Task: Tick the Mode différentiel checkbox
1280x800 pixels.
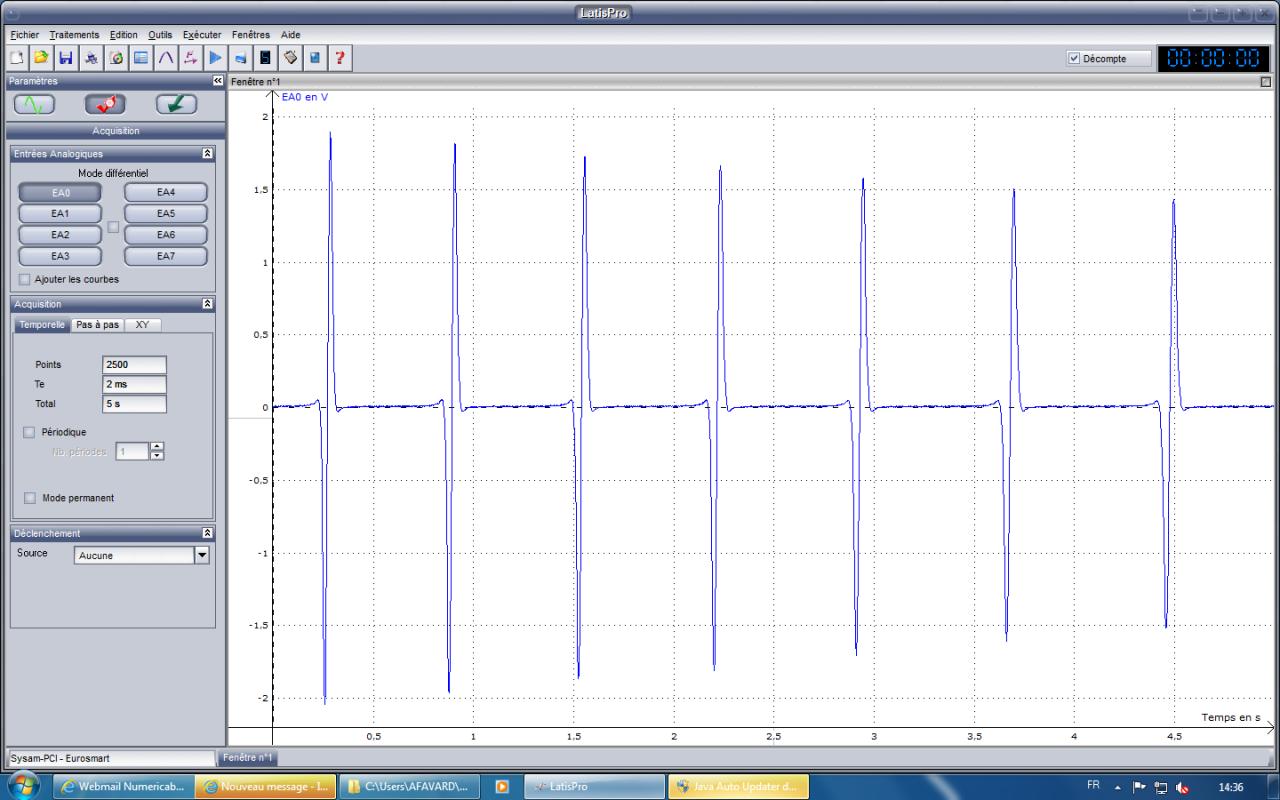Action: 113,227
